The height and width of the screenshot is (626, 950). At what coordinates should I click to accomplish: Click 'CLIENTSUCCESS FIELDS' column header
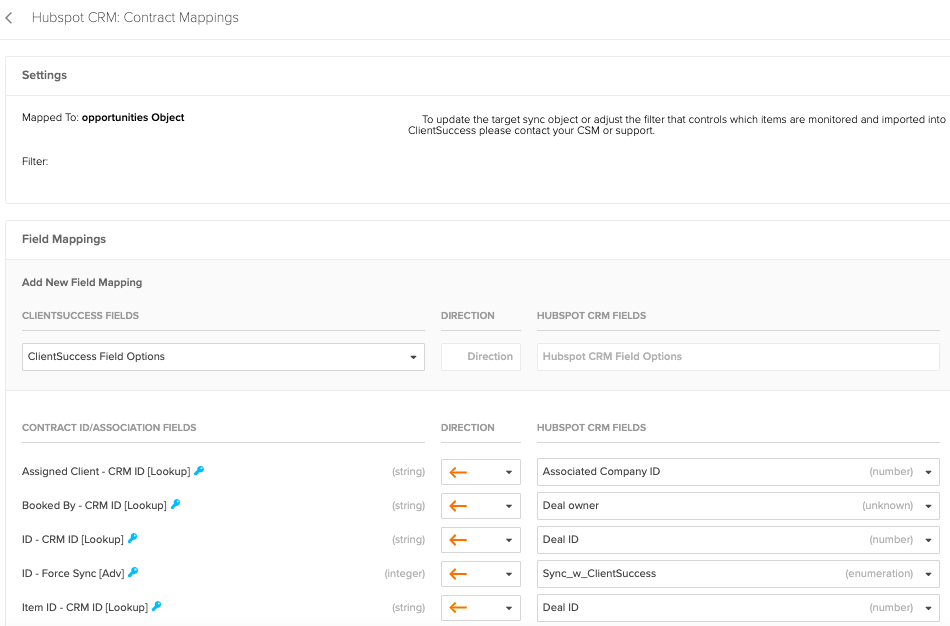pos(80,316)
